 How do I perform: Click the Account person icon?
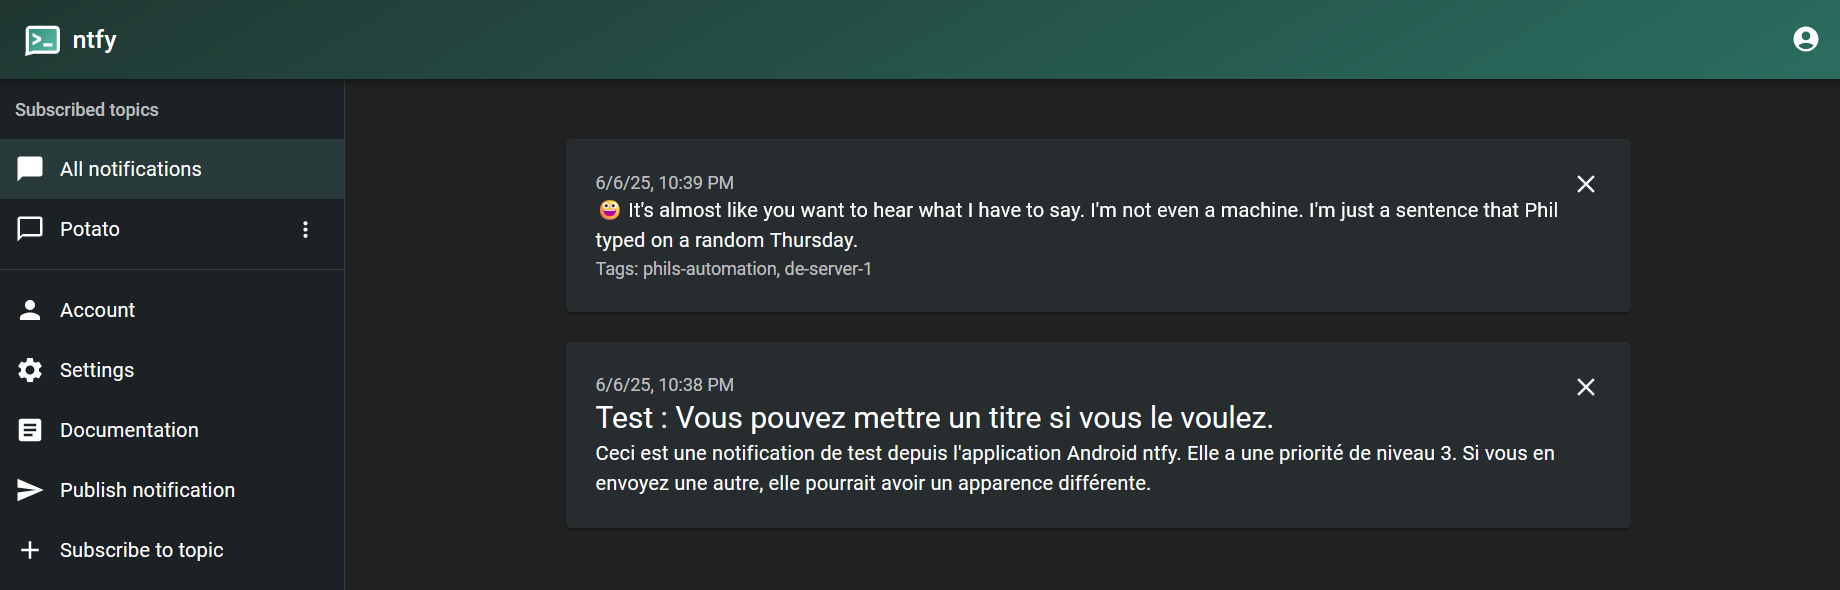[x=30, y=310]
